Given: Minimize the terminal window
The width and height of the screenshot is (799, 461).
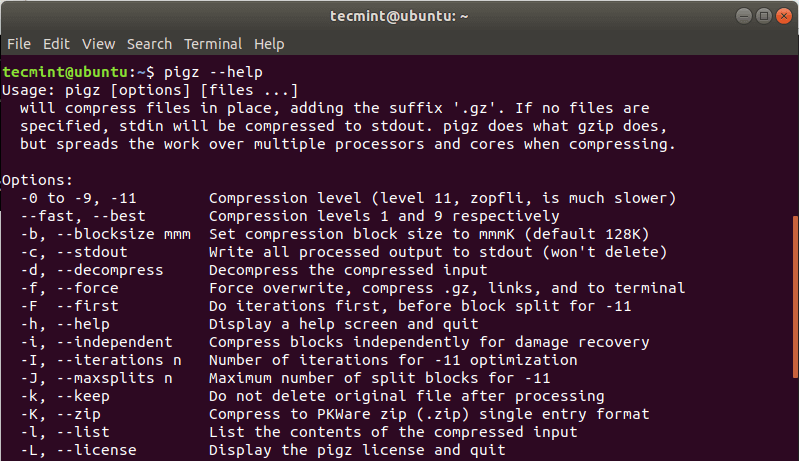Looking at the screenshot, I should point(743,16).
